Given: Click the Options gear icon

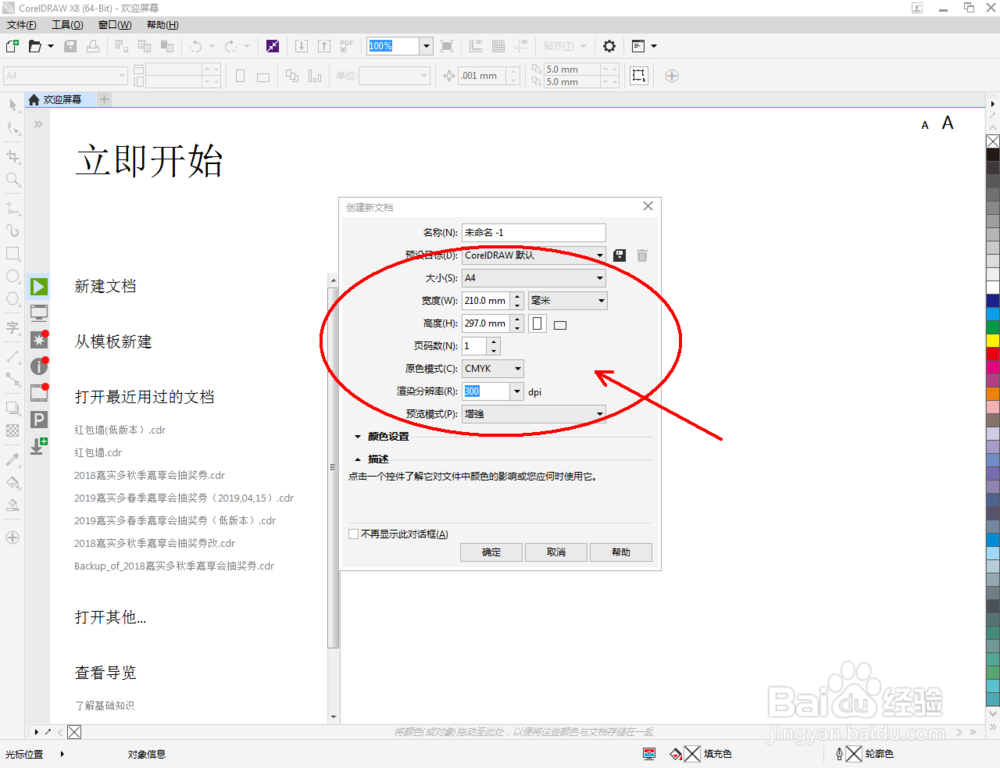Looking at the screenshot, I should tap(609, 46).
